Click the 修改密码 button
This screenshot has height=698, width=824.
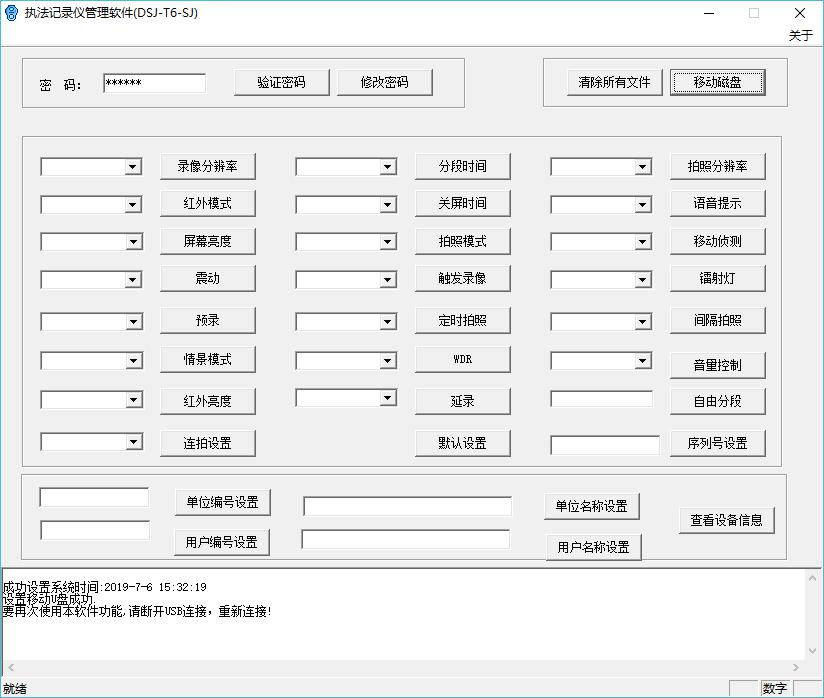pos(385,82)
